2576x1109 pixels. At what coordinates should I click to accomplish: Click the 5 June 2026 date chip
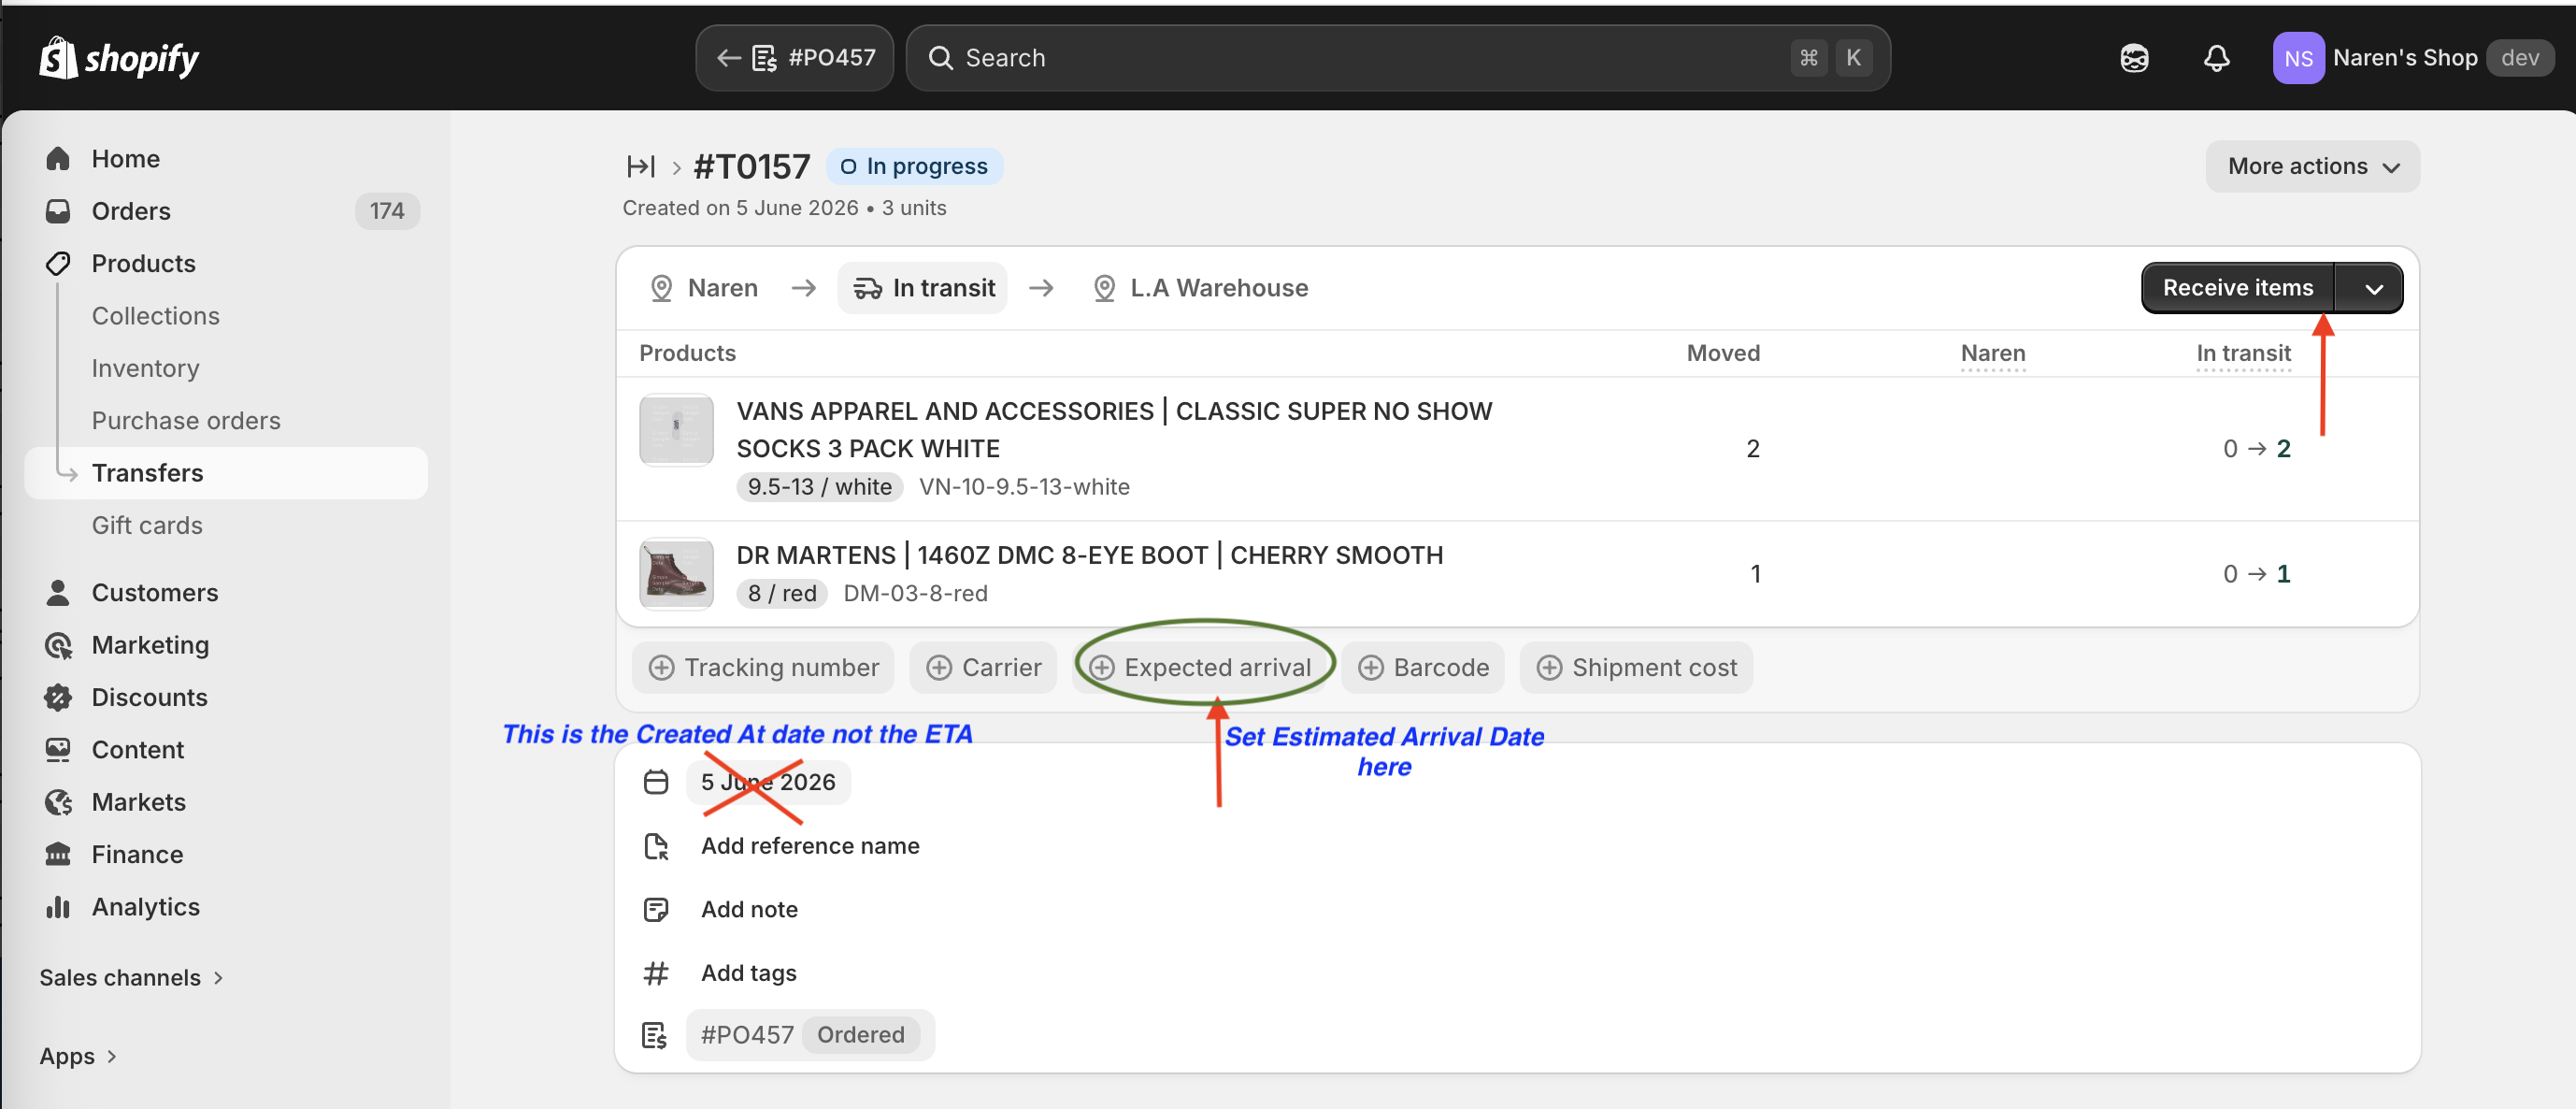[x=768, y=782]
